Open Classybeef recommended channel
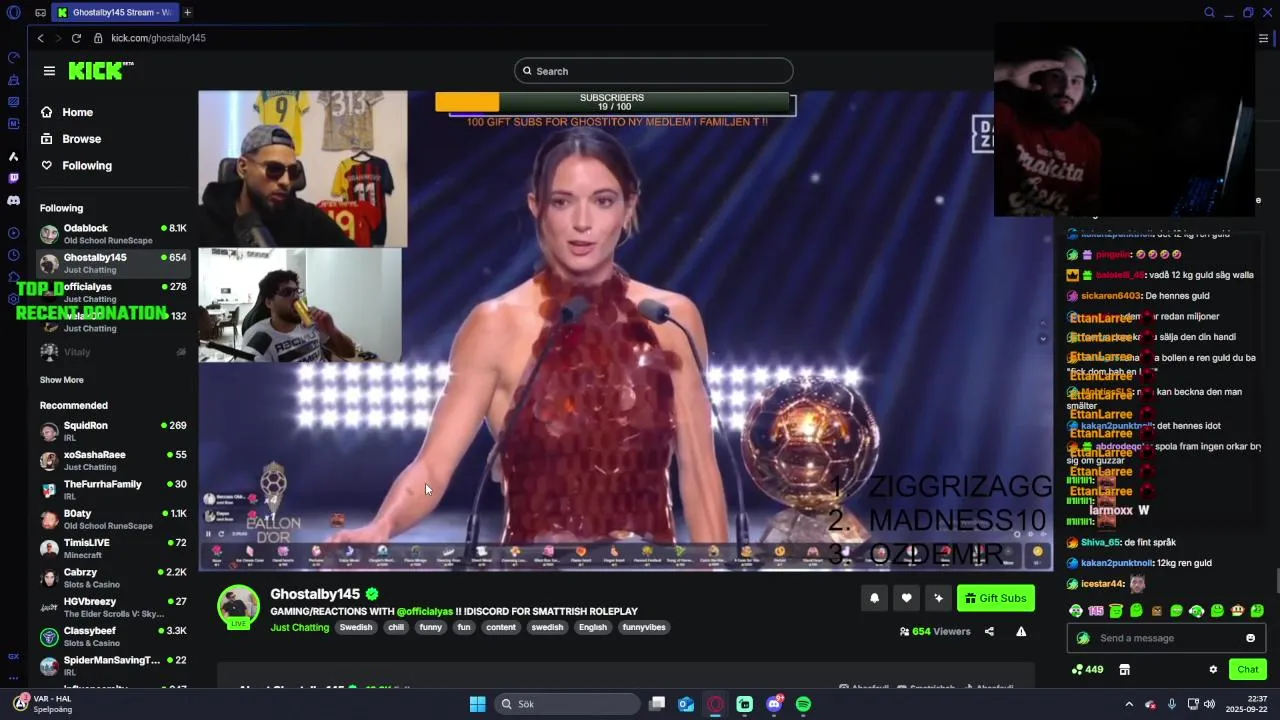Screen dimensions: 1280x720 coord(113,636)
